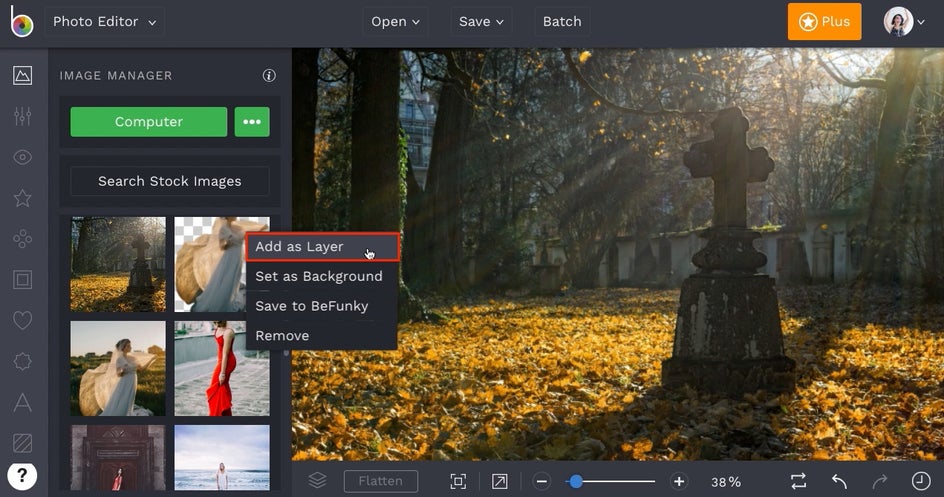The height and width of the screenshot is (497, 944).
Task: Click the help question mark button
Action: (x=22, y=476)
